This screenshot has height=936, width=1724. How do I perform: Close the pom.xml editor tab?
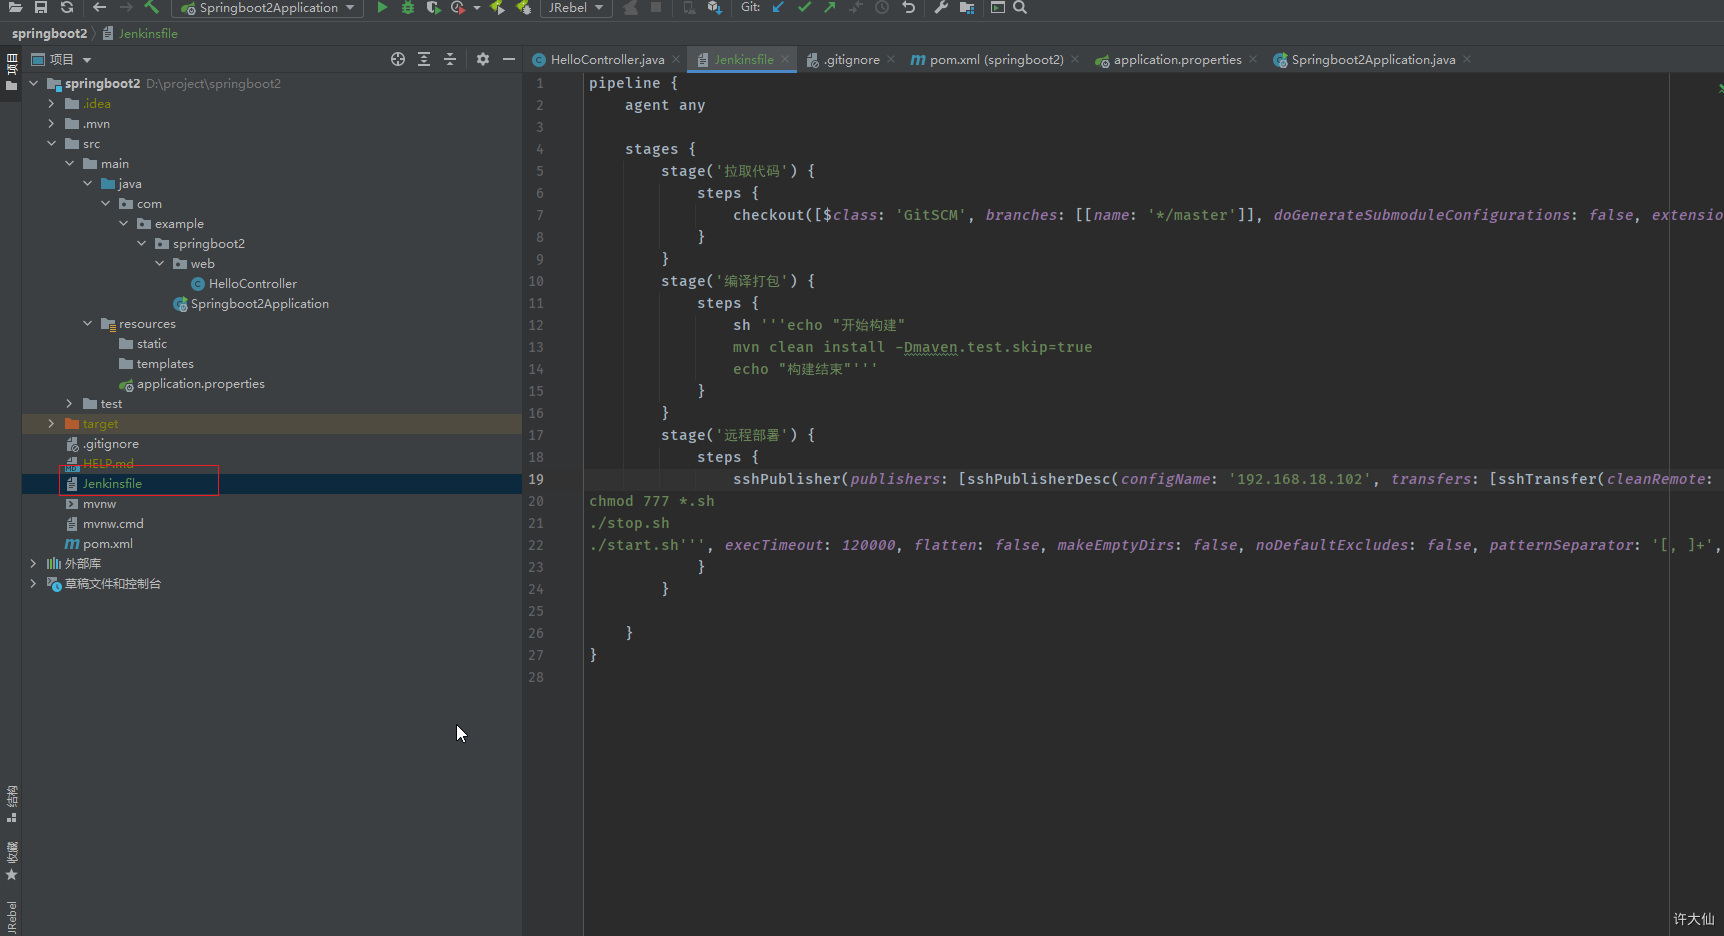[x=1075, y=60]
